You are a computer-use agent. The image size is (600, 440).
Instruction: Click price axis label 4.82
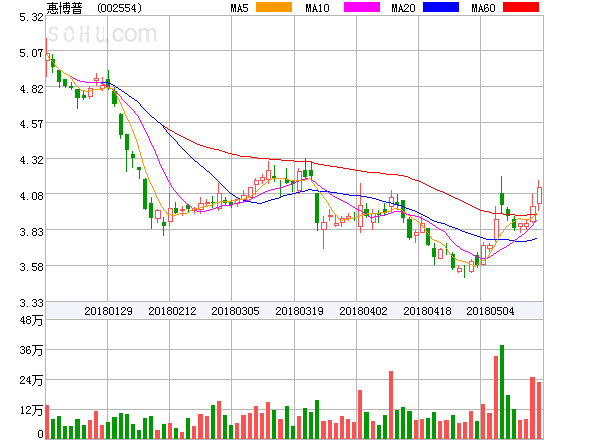(x=31, y=89)
